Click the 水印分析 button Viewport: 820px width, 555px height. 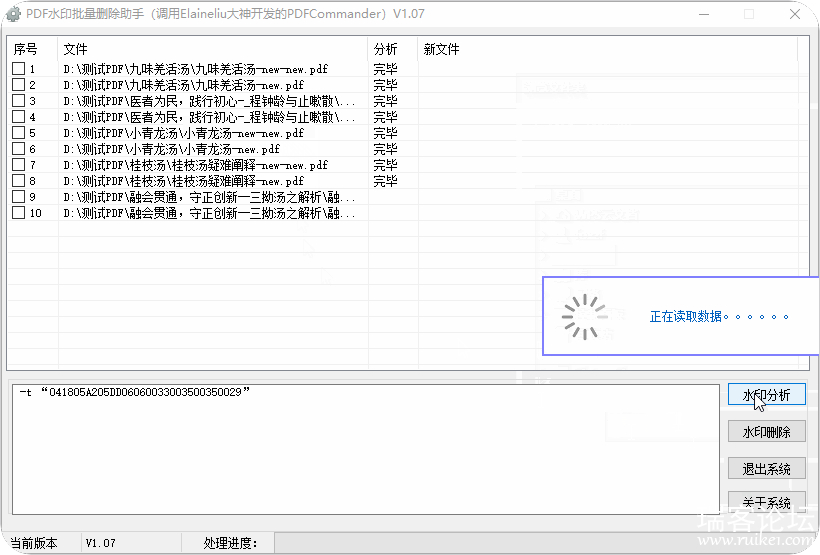coord(766,394)
